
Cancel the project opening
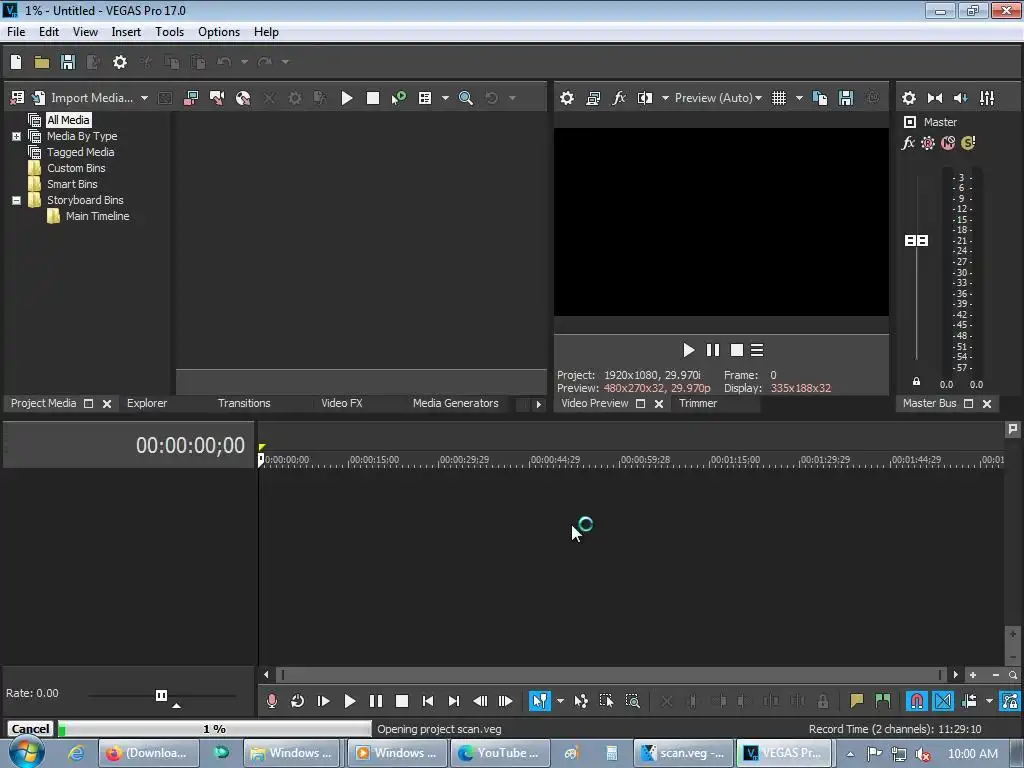(30, 729)
